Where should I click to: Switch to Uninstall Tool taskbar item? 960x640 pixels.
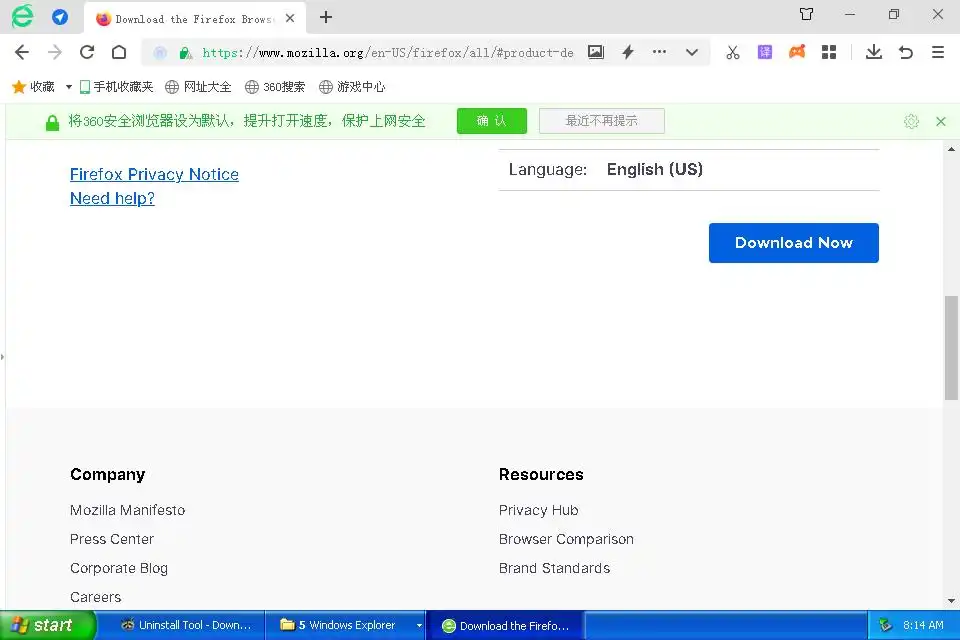186,625
